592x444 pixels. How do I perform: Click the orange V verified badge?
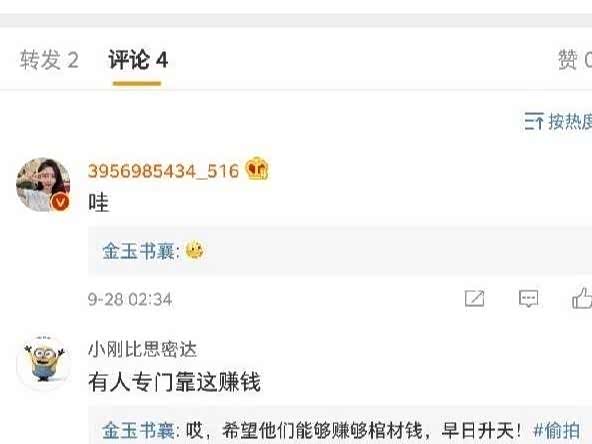pyautogui.click(x=60, y=202)
